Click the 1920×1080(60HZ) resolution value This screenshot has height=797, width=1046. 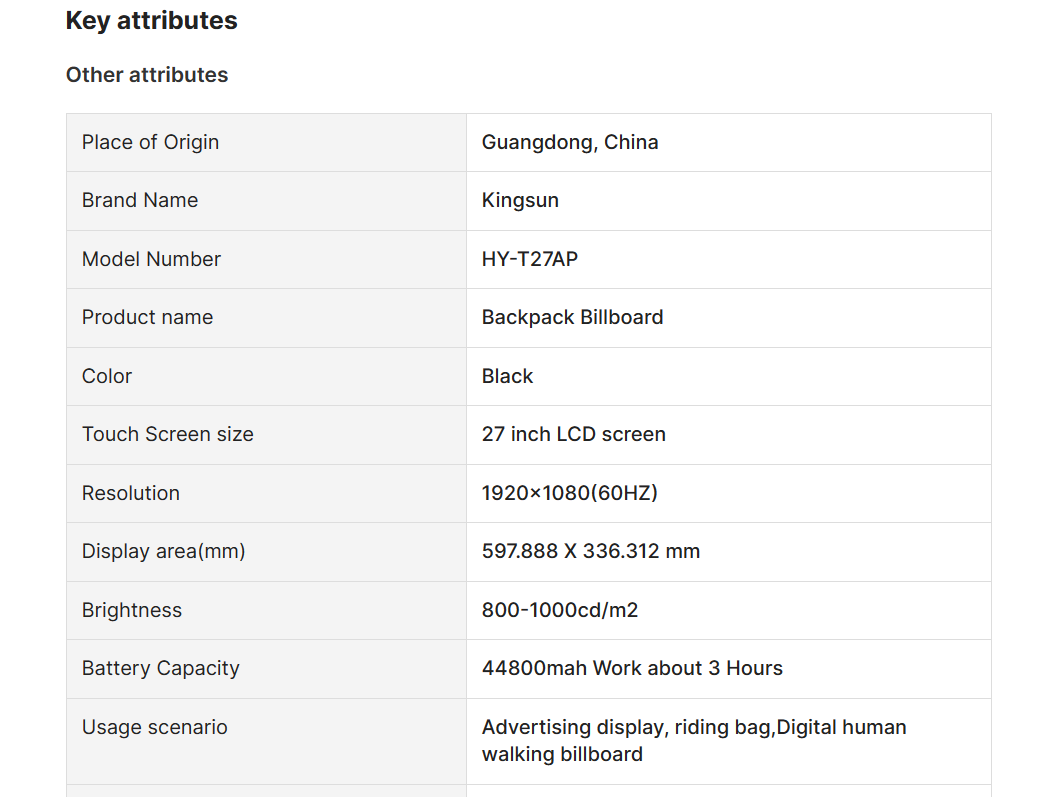click(x=570, y=493)
